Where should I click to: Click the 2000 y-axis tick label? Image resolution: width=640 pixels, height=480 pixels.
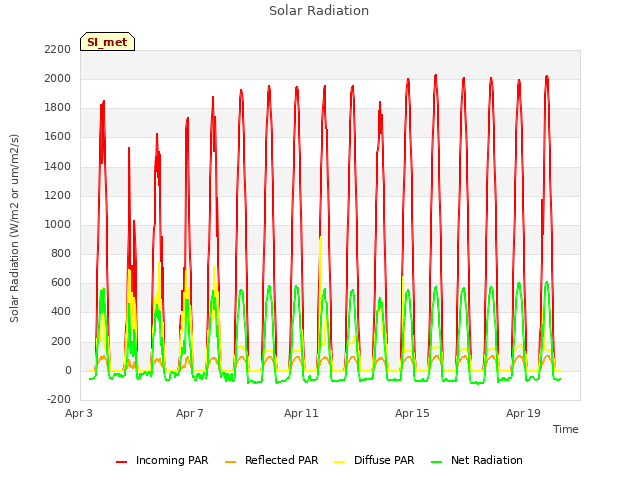point(58,78)
